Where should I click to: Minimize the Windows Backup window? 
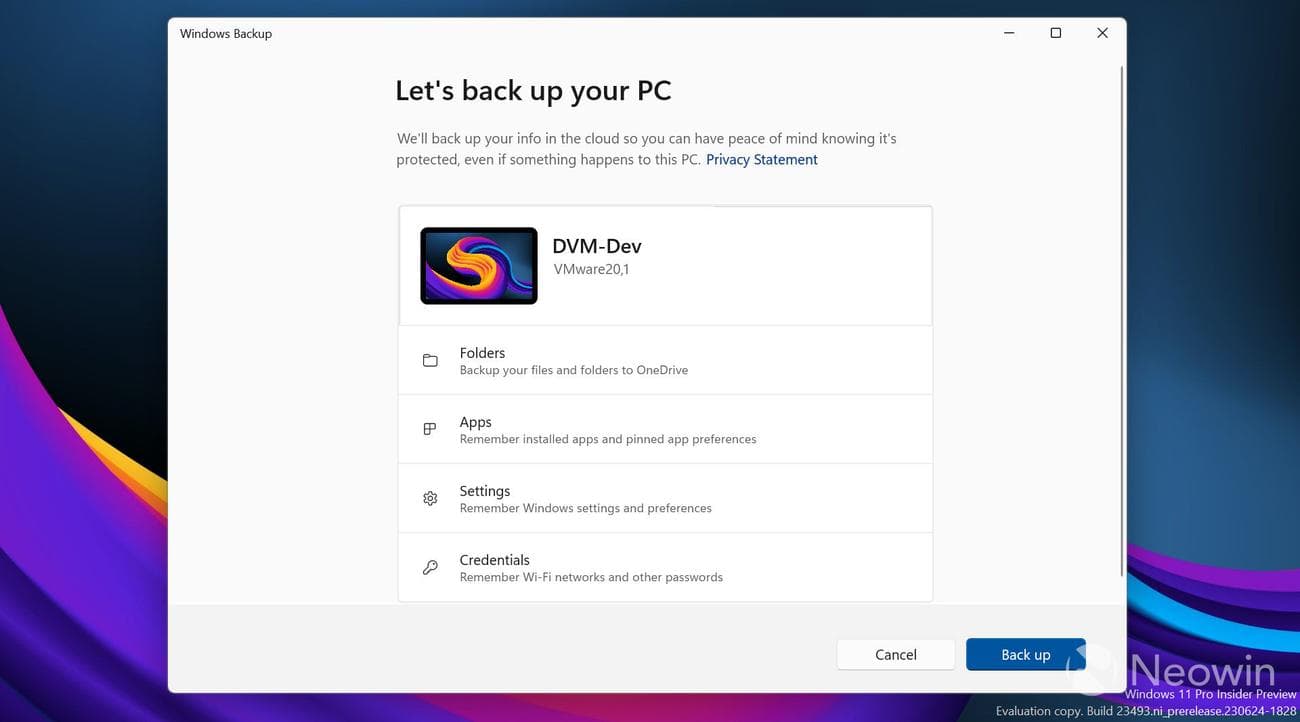(1008, 32)
